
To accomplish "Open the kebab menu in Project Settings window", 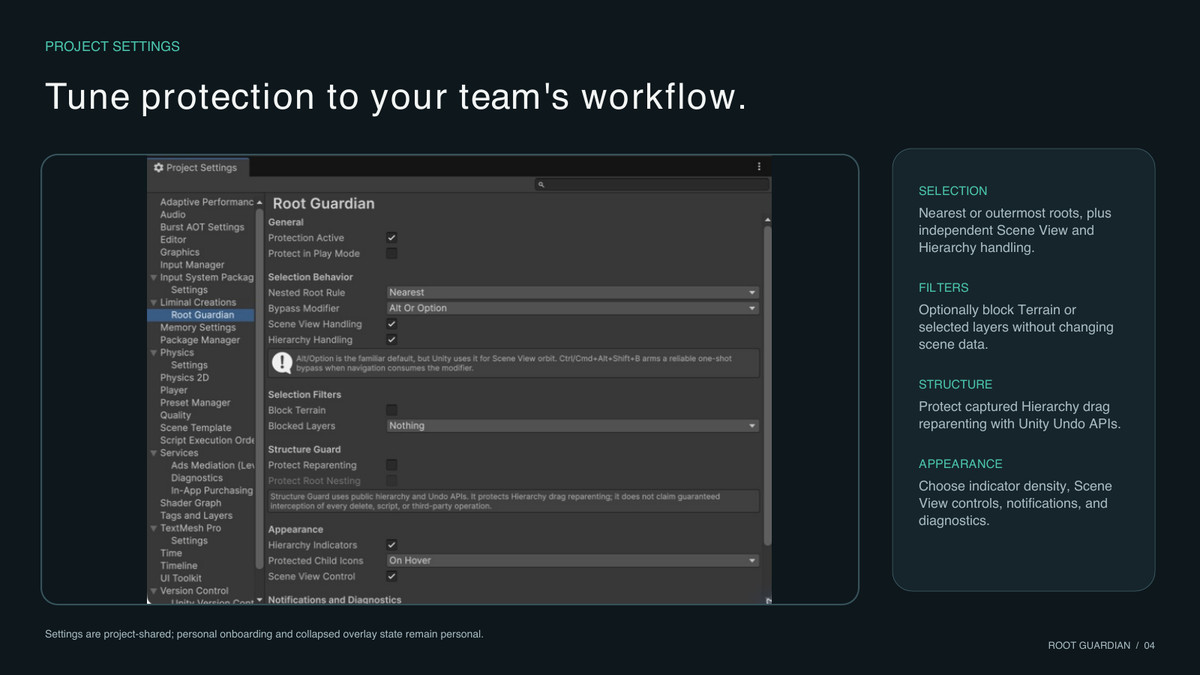I will pyautogui.click(x=759, y=167).
